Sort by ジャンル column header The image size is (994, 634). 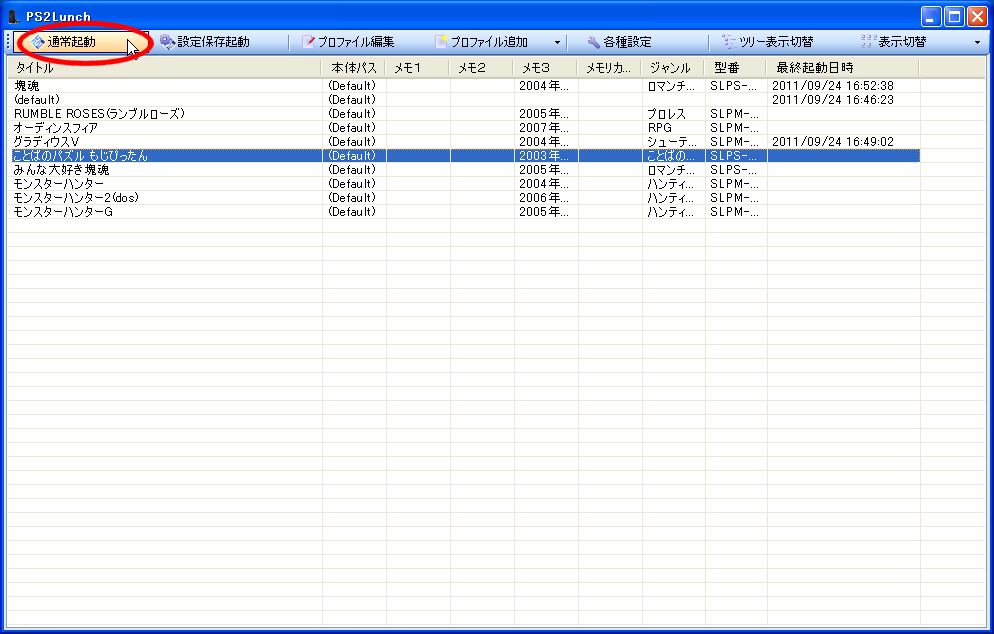[673, 68]
